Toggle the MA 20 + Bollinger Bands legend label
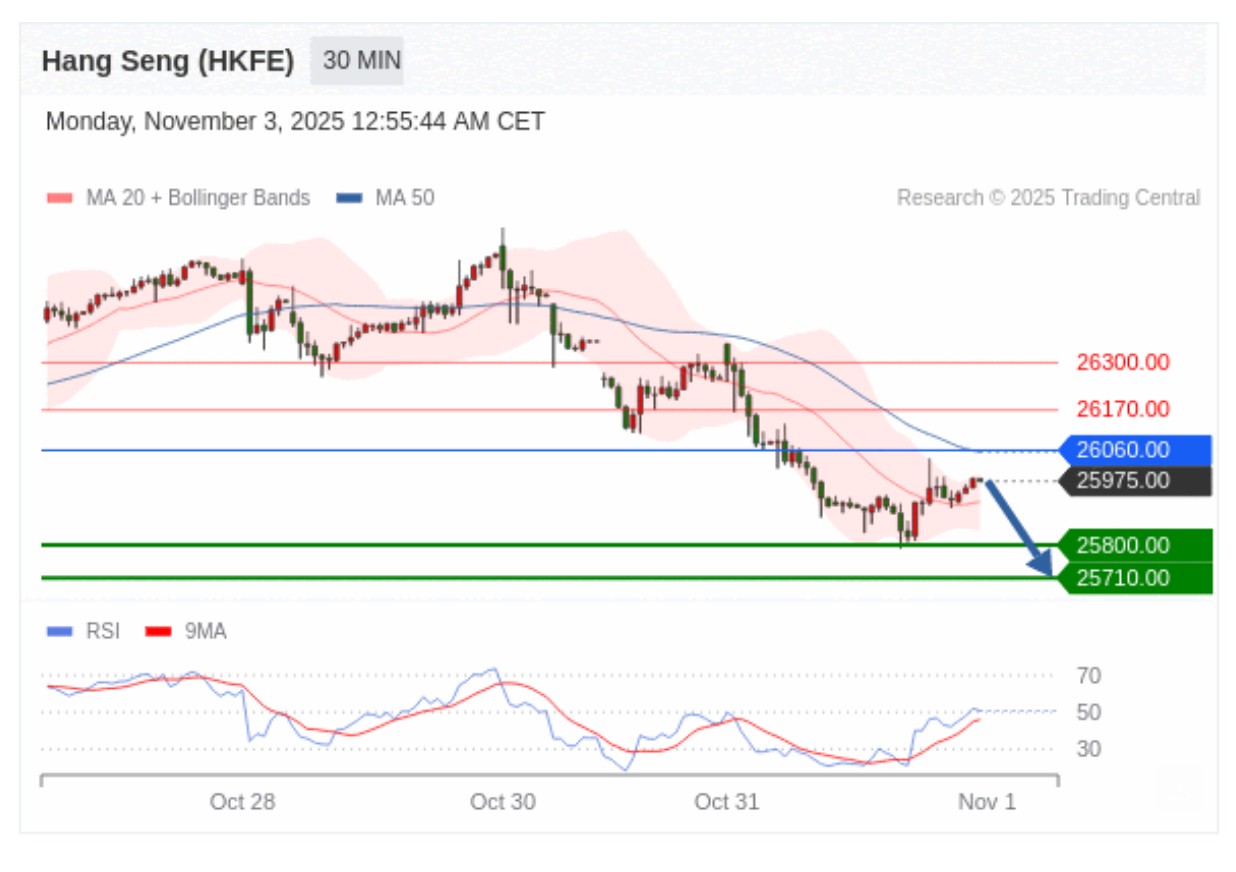This screenshot has width=1236, height=872. pyautogui.click(x=197, y=198)
